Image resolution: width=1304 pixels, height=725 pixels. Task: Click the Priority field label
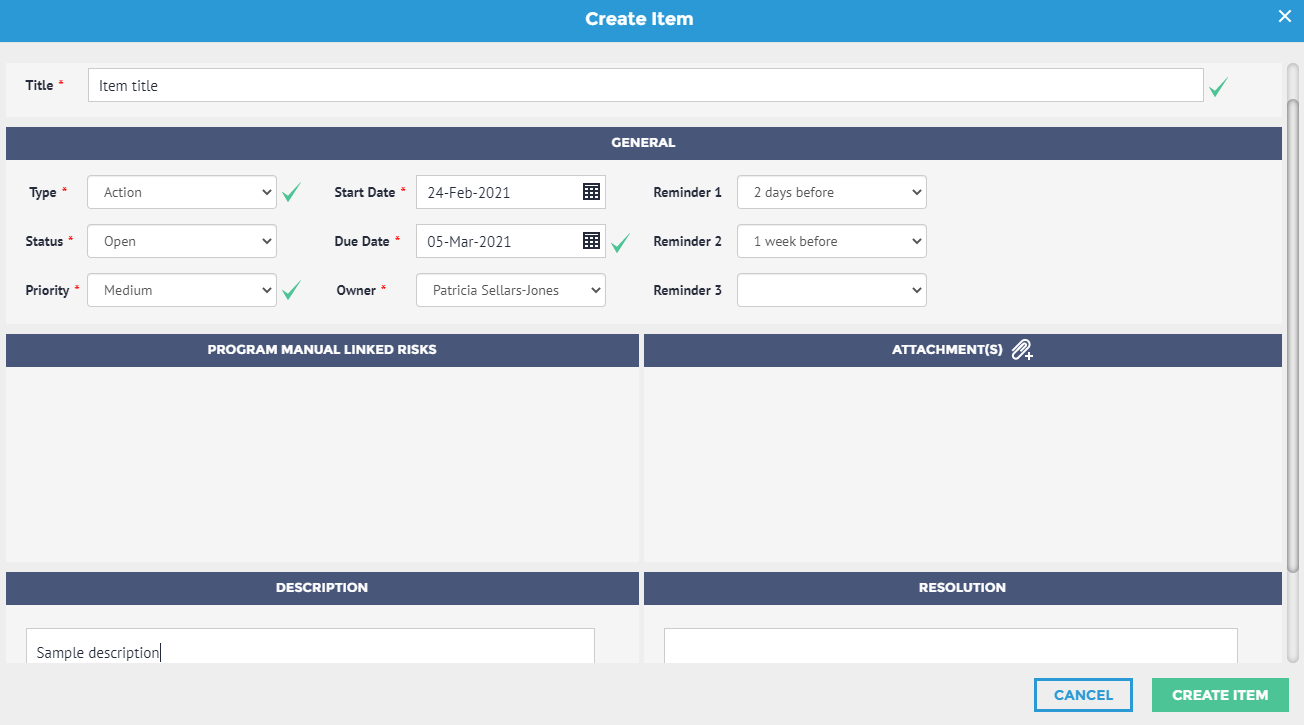coord(47,290)
